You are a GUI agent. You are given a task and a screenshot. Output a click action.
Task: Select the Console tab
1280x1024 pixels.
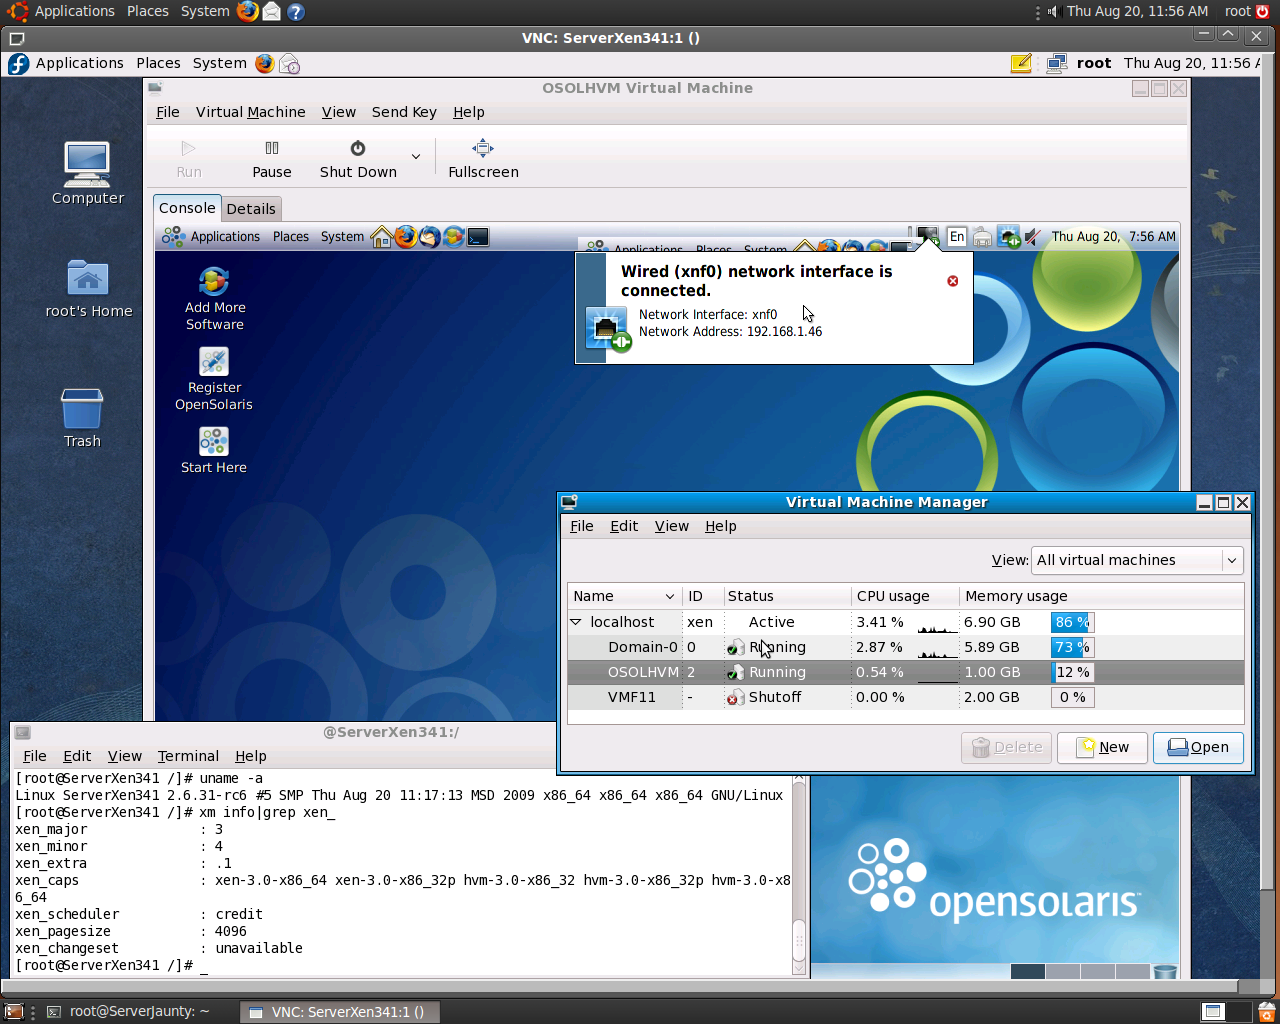(187, 208)
